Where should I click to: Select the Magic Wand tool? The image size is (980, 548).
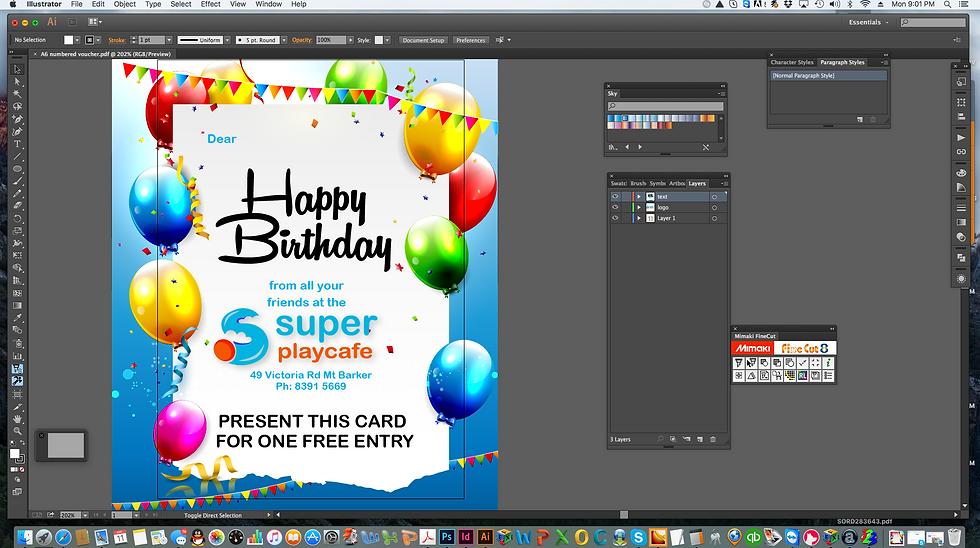[18, 94]
